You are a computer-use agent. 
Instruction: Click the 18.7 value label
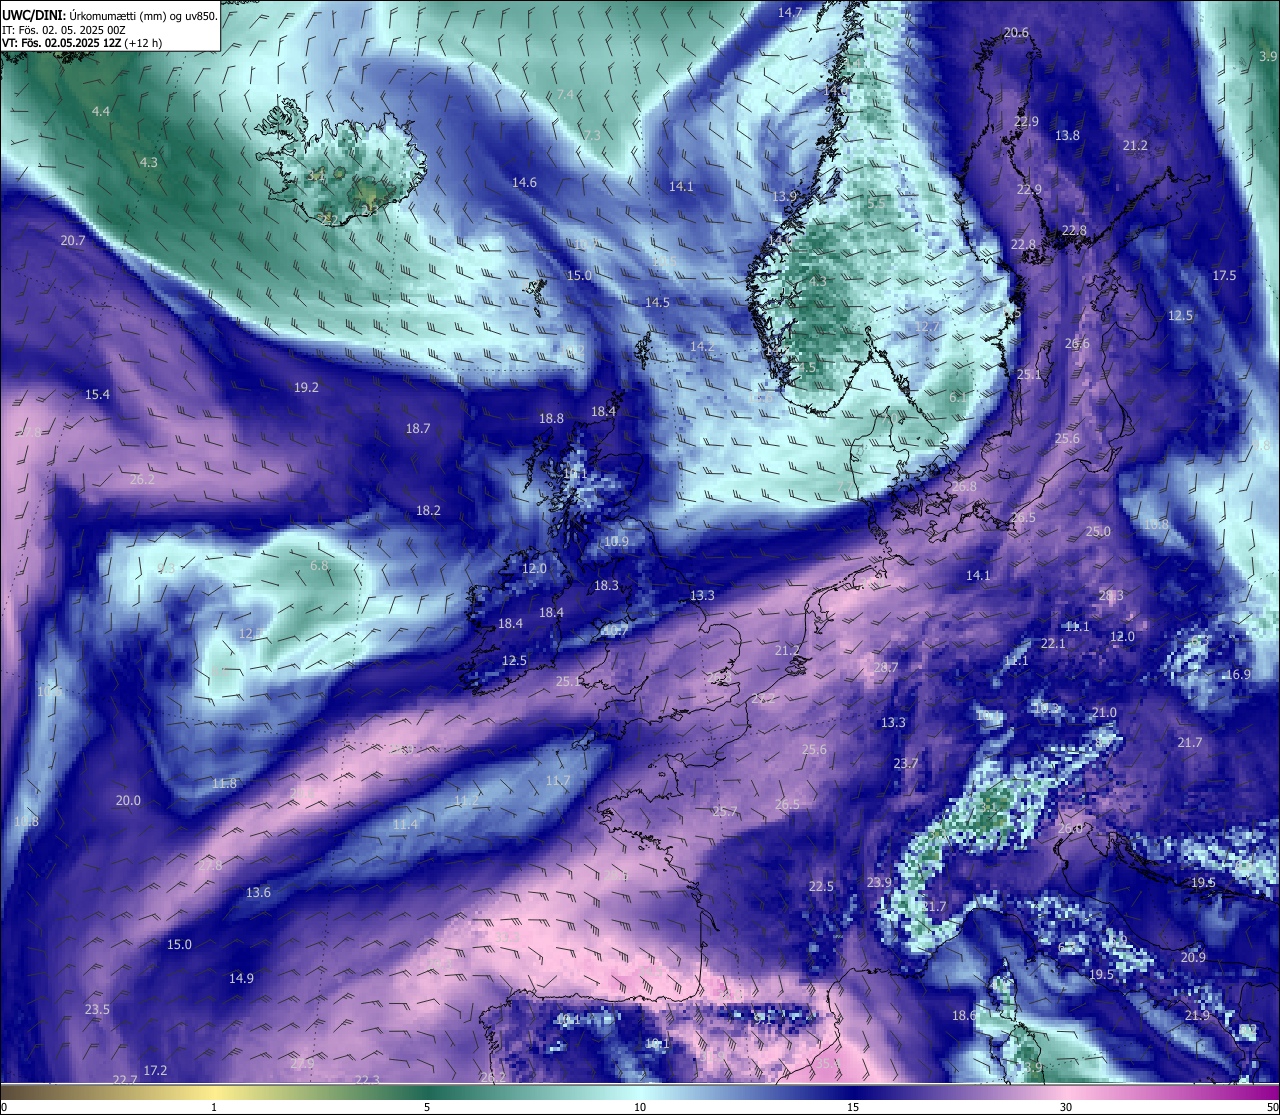point(418,428)
